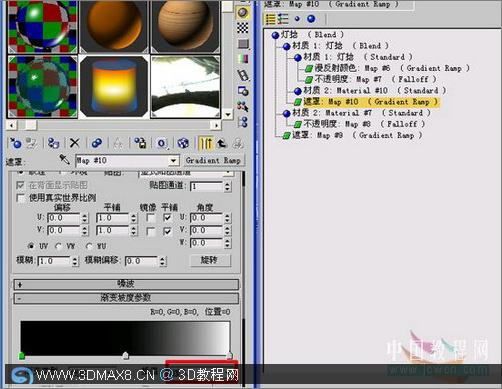Click Assign Material to Selection icon

53,143
